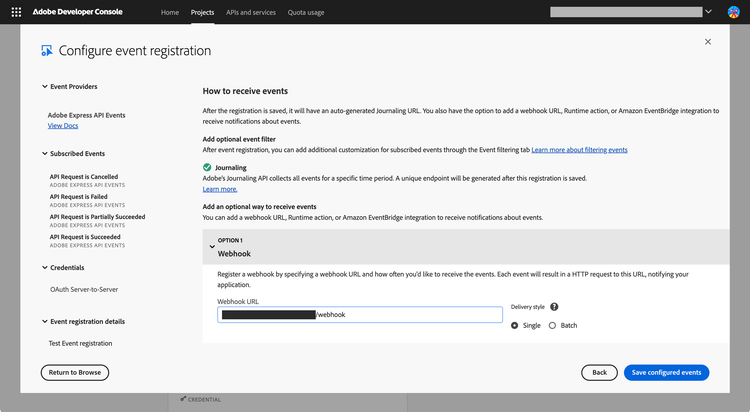Close the Configure event registration dialog
750x412 pixels.
pyautogui.click(x=708, y=42)
